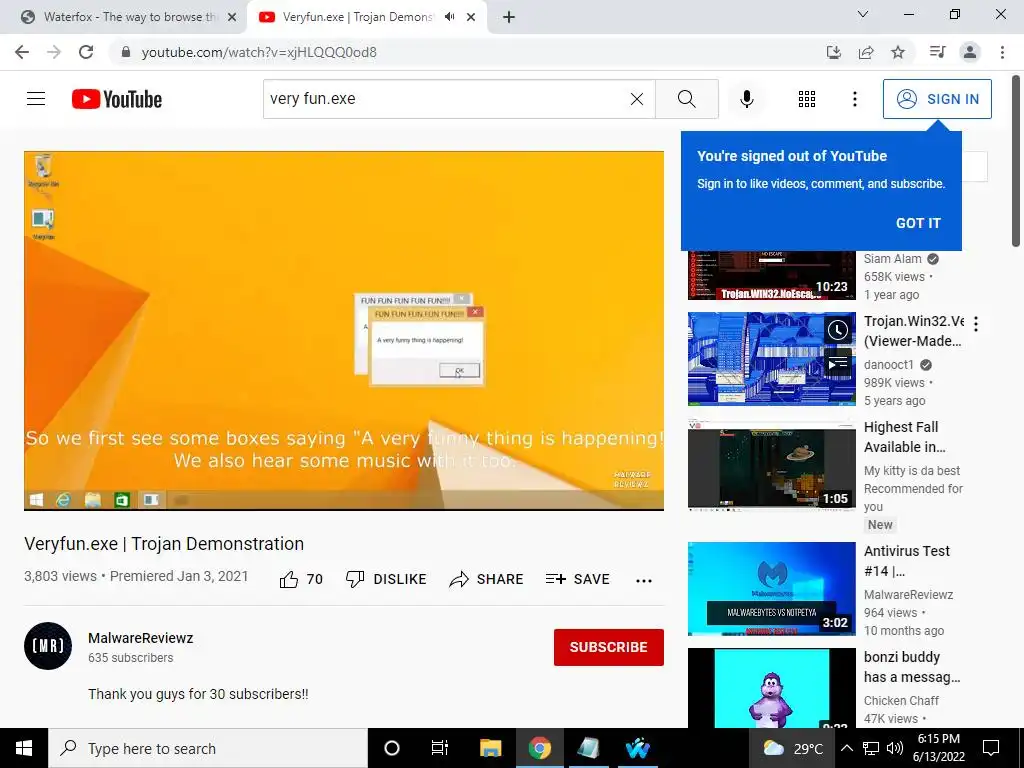Open the Highest Fall Available video title
Viewport: 1024px width, 768px height.
pyautogui.click(x=904, y=437)
